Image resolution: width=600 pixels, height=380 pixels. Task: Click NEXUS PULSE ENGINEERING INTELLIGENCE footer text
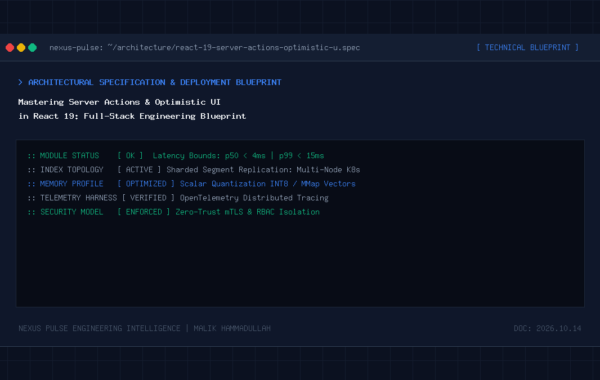click(99, 328)
